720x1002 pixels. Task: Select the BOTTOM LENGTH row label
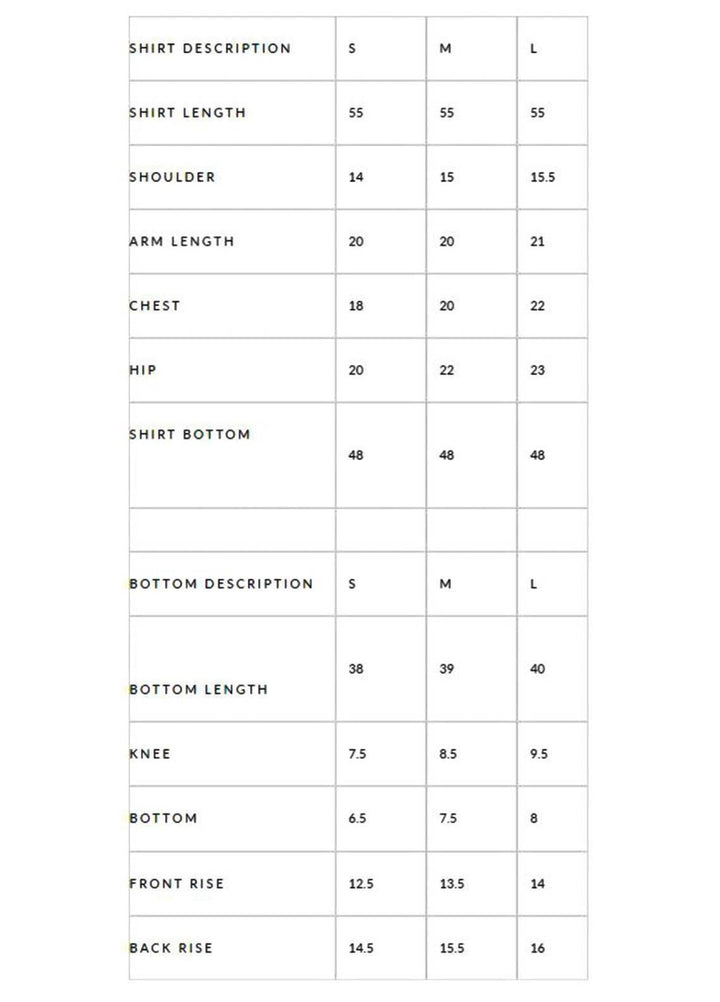(x=199, y=689)
